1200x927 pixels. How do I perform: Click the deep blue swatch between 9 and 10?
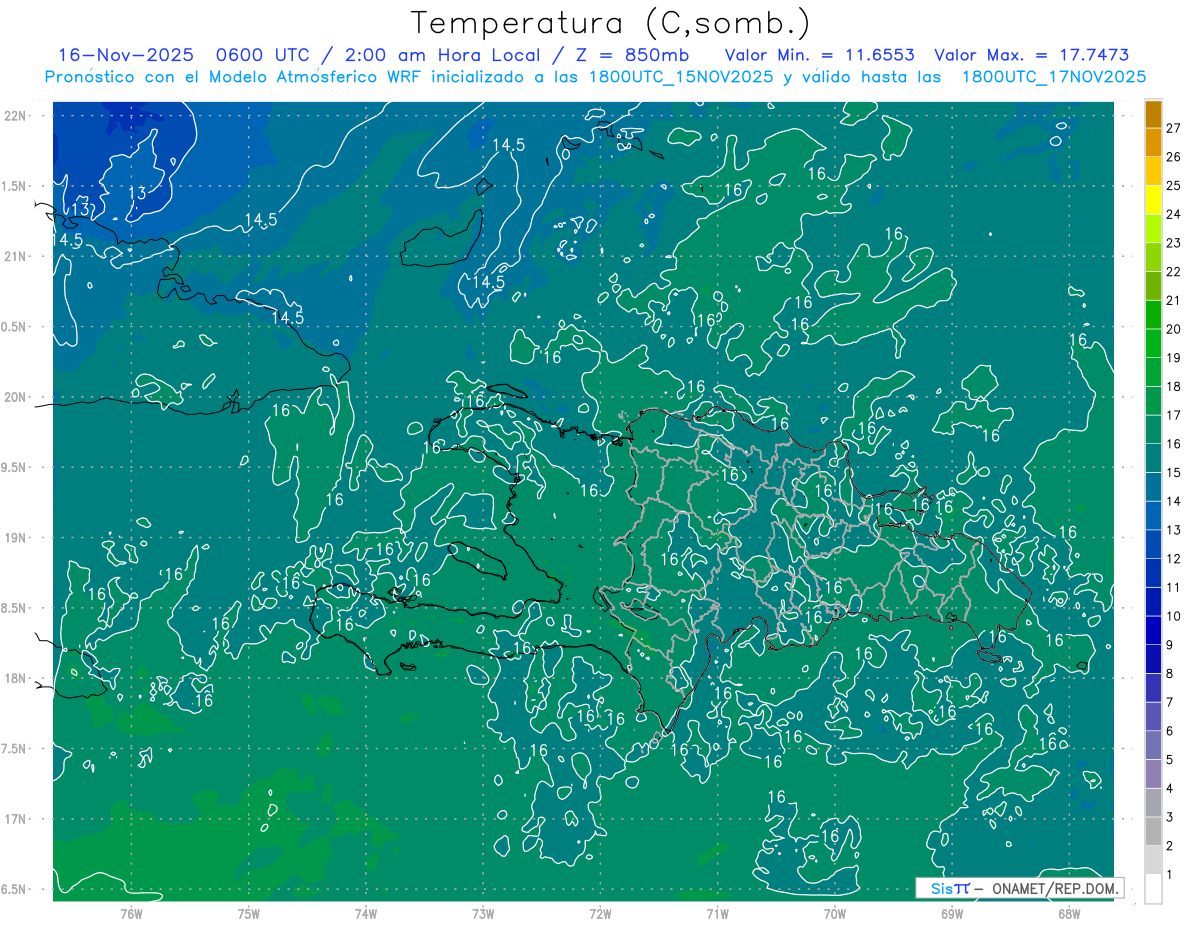click(x=1154, y=630)
